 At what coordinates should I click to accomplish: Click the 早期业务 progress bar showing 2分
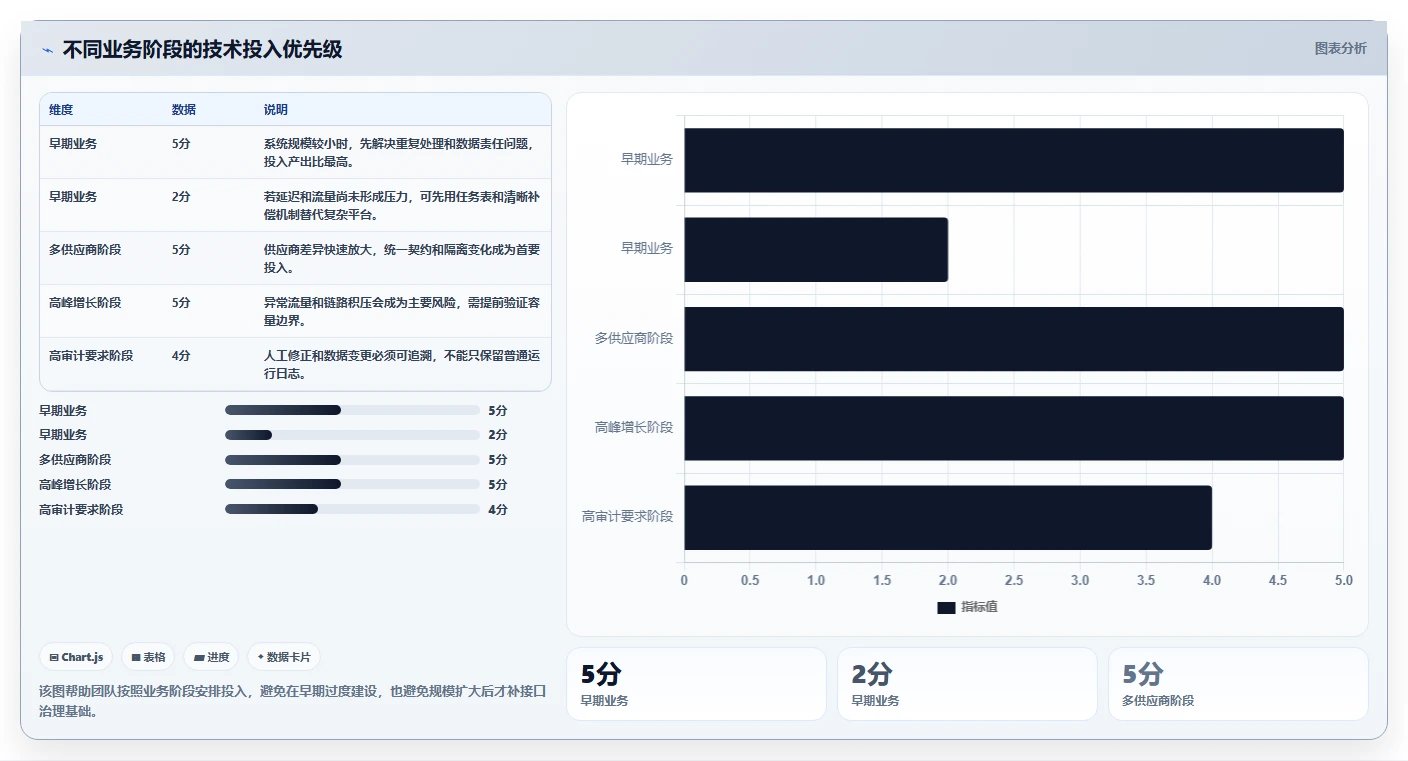352,435
